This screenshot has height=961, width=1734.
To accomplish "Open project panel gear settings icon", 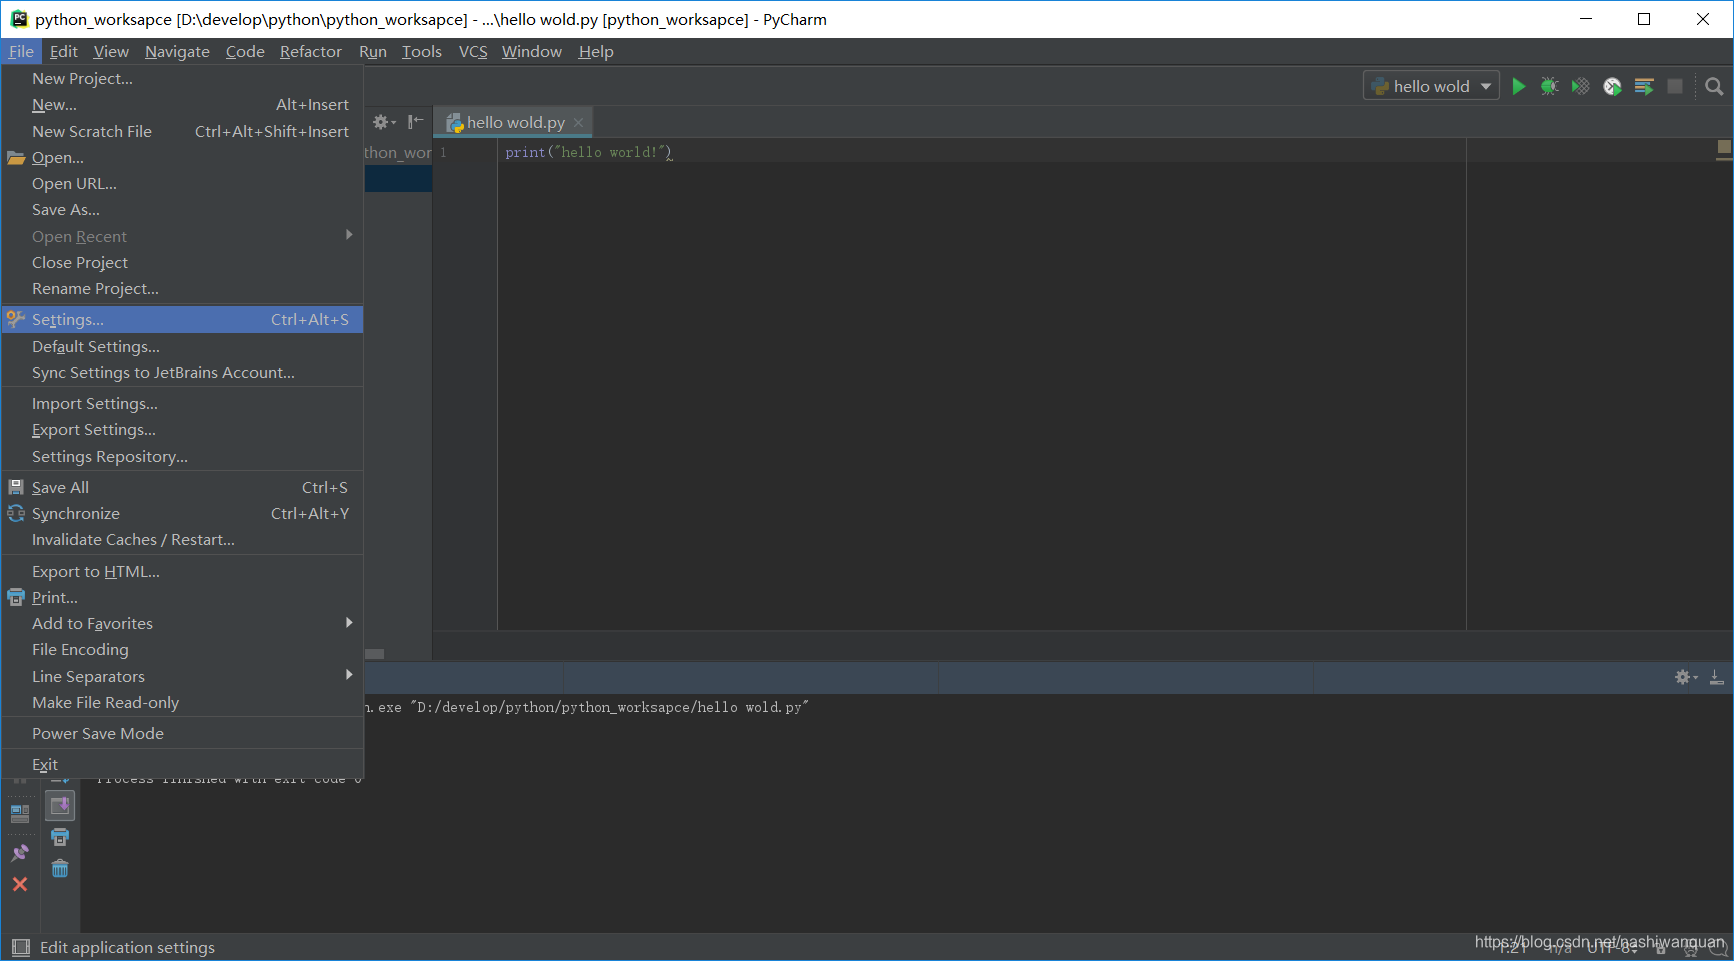I will click(384, 122).
